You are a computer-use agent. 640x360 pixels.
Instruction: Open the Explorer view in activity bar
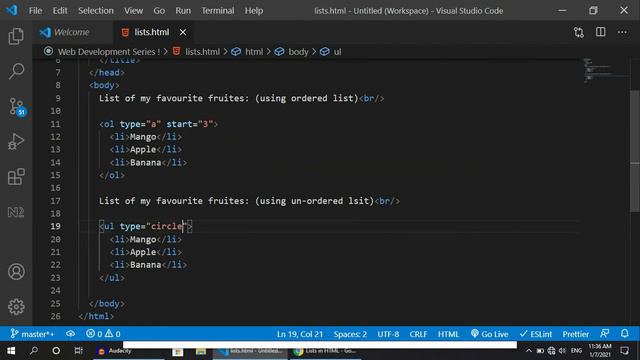[16, 36]
